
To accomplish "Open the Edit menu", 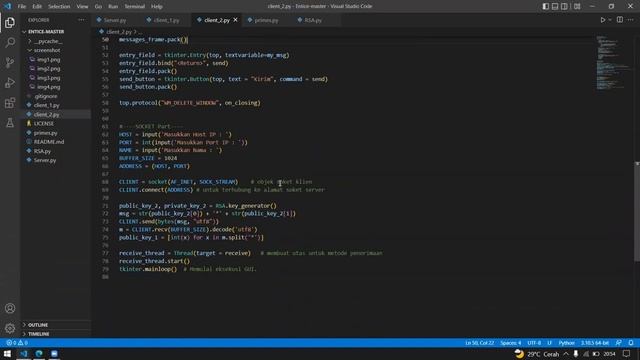I will pyautogui.click(x=37, y=6).
